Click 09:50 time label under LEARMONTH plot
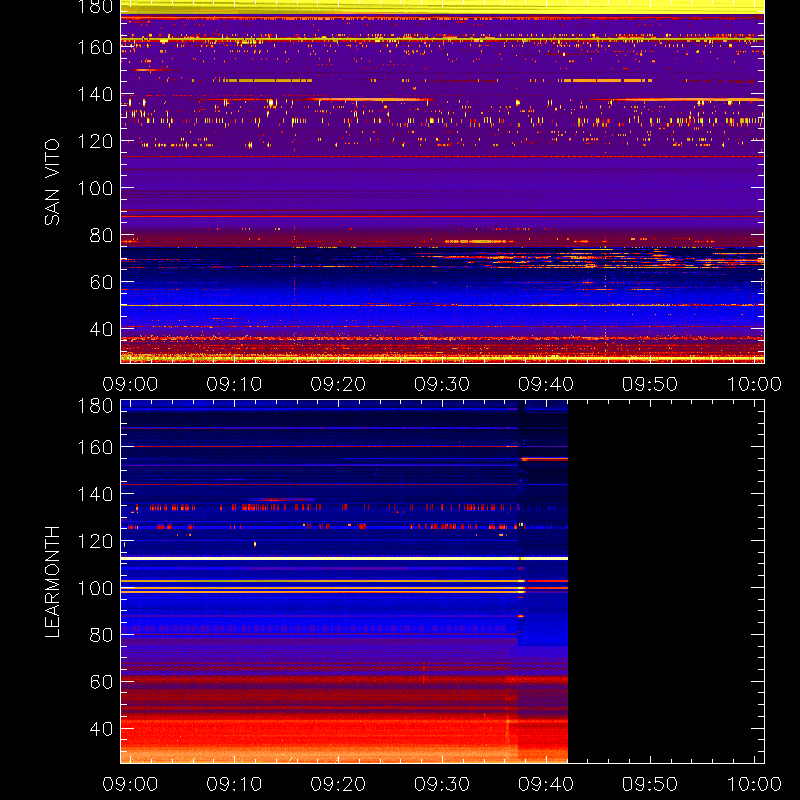This screenshot has width=800, height=800. click(x=650, y=784)
